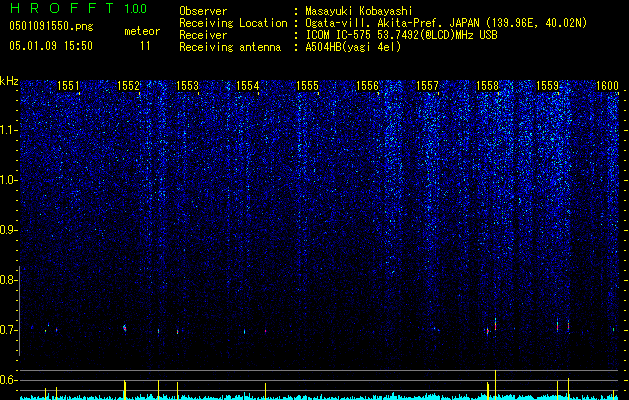Click the 0.9 frequency axis label
Screen dimensions: 629x400
tap(8, 230)
